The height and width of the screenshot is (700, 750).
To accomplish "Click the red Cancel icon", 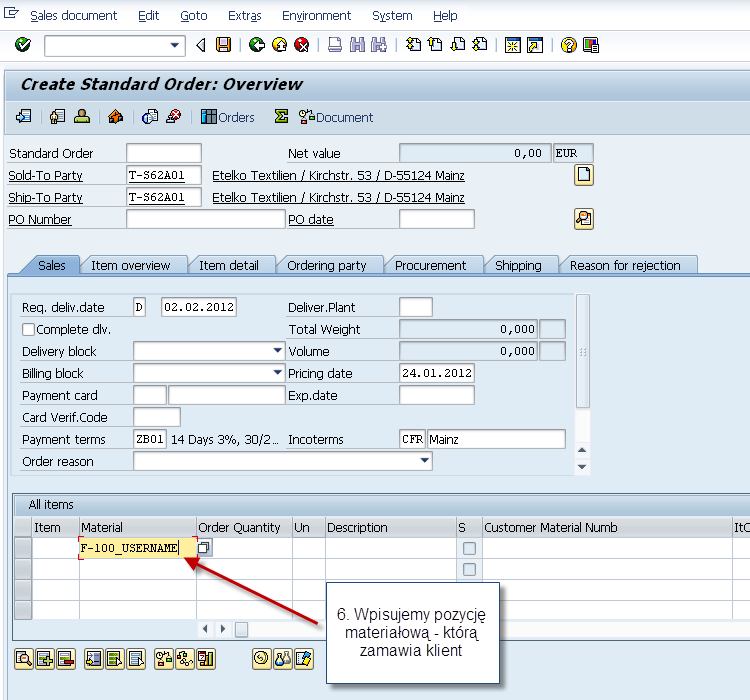I will pyautogui.click(x=302, y=45).
